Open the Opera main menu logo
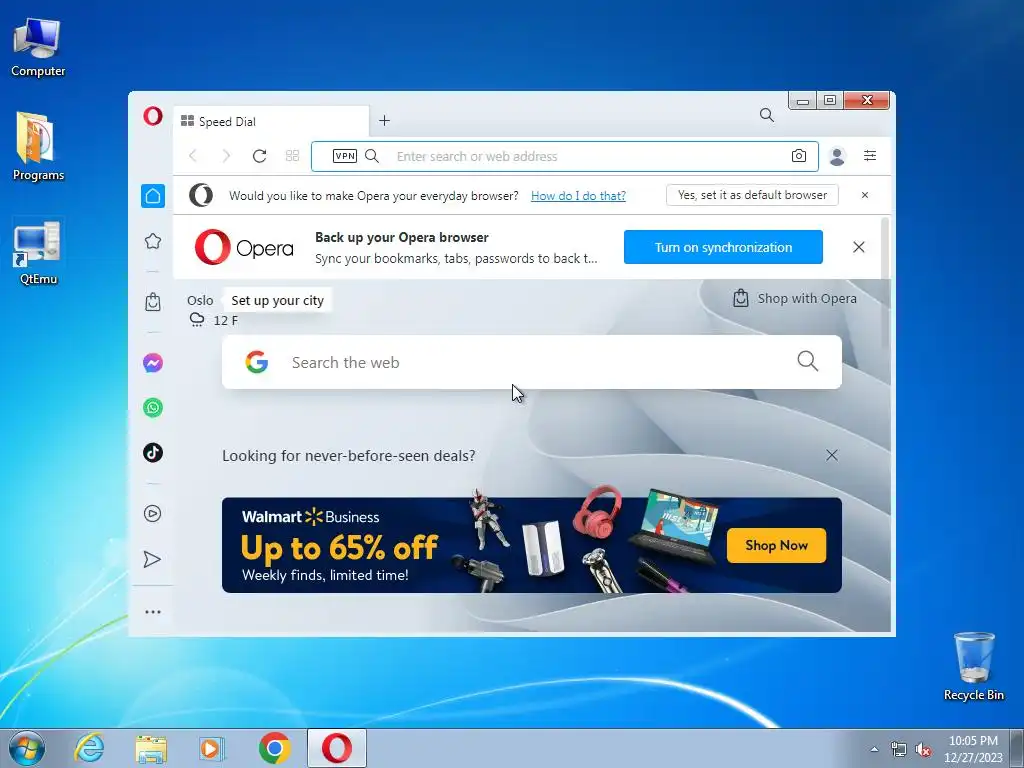The height and width of the screenshot is (768, 1024). point(153,116)
